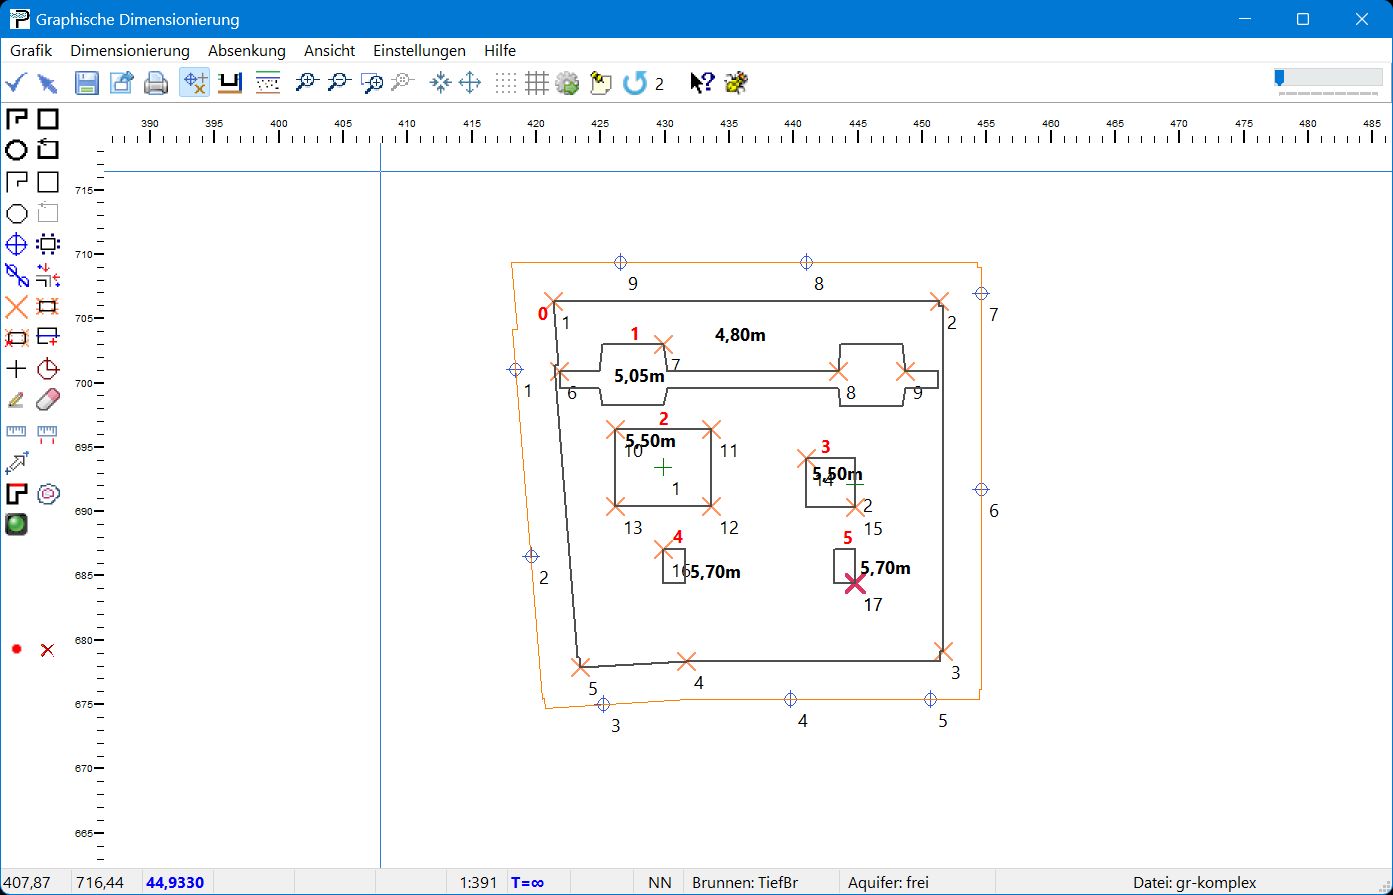Zoom in with the plus magnifier icon

306,83
